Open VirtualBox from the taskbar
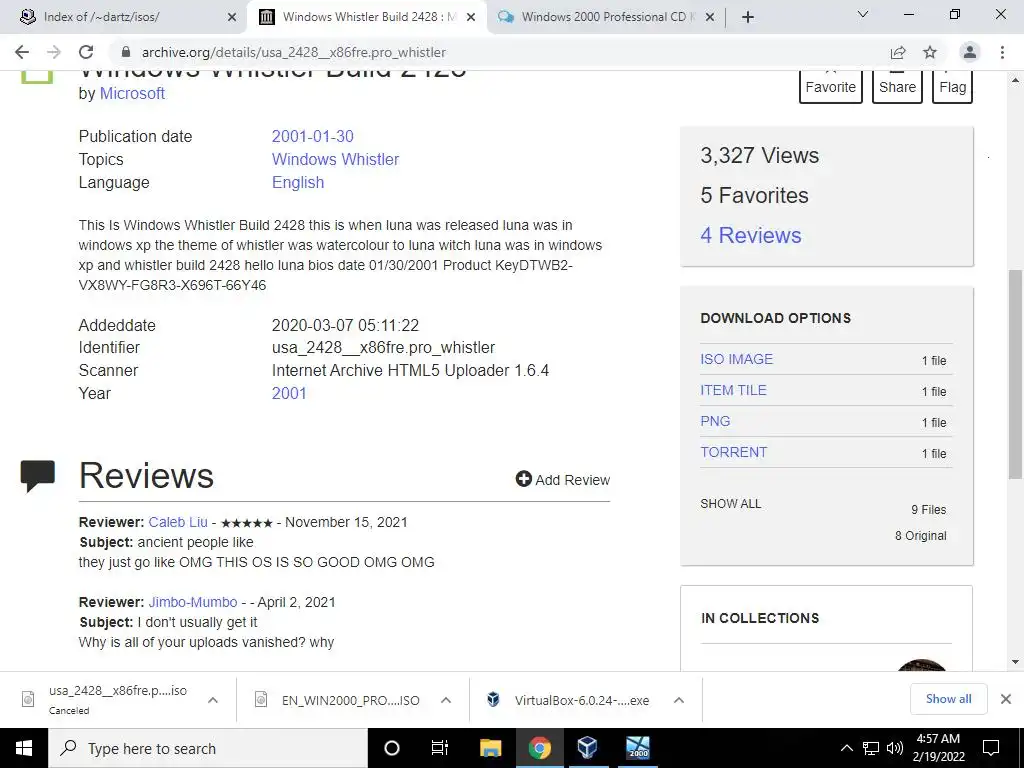The image size is (1024, 768). 587,748
